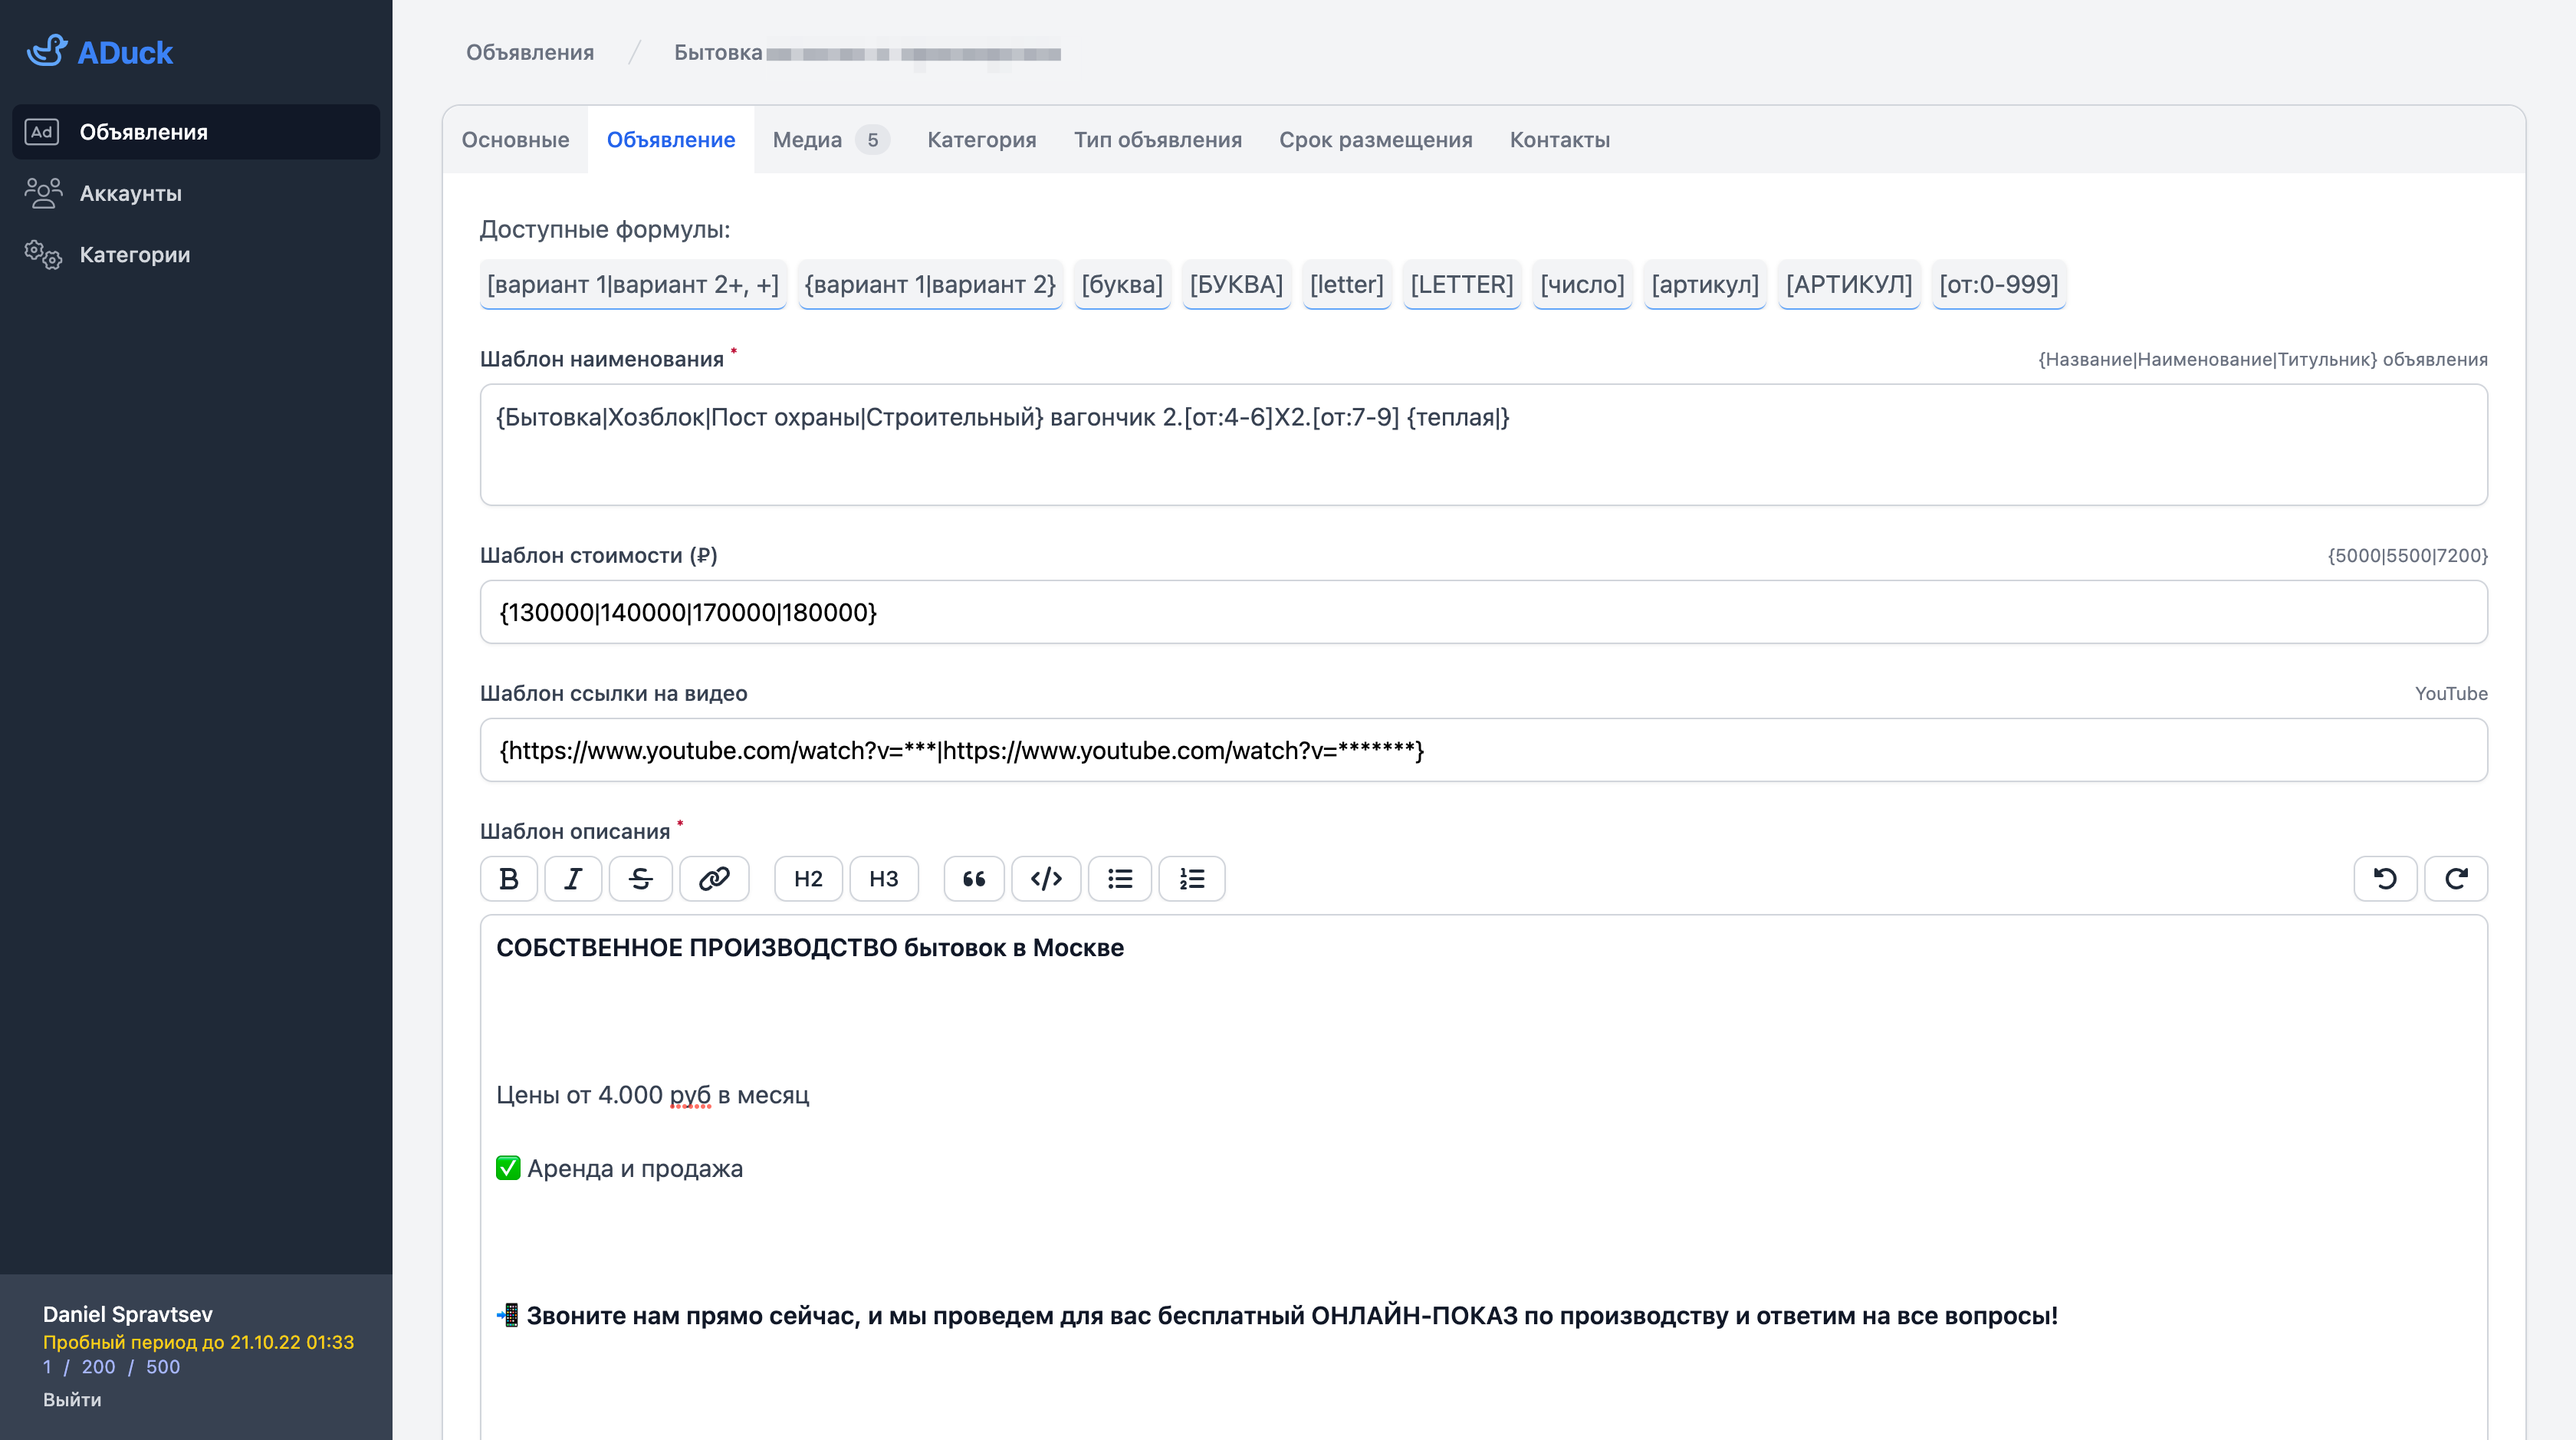Create a bulleted list
This screenshot has width=2576, height=1440.
1120,879
